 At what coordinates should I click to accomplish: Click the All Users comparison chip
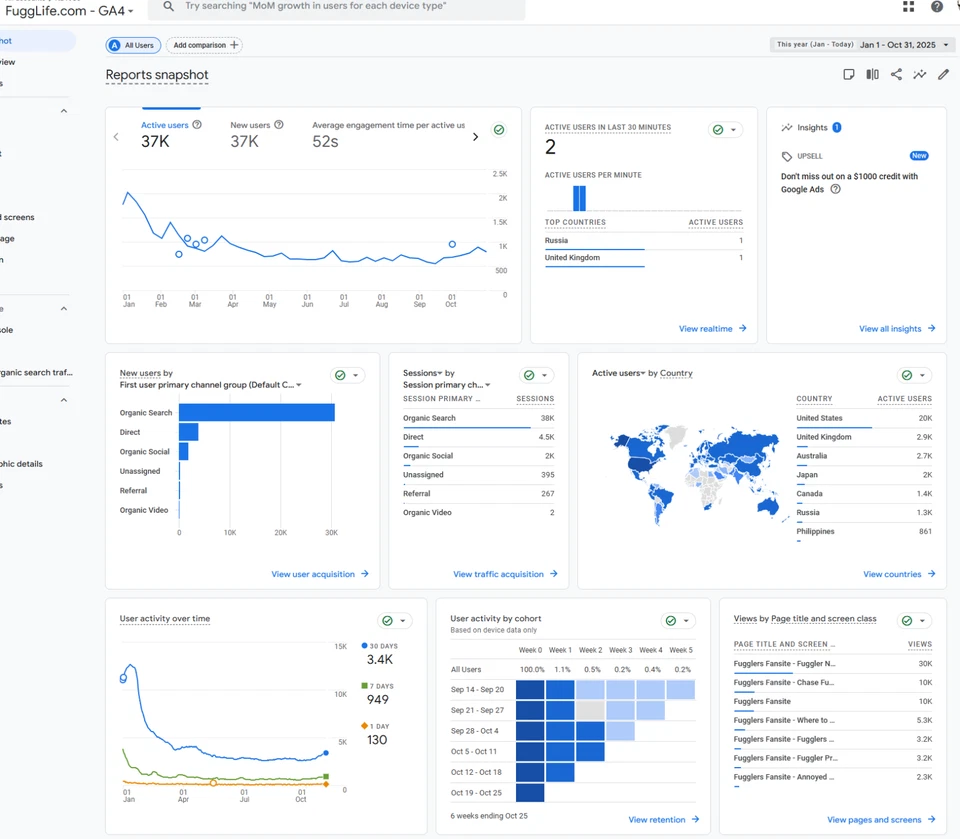pyautogui.click(x=132, y=45)
